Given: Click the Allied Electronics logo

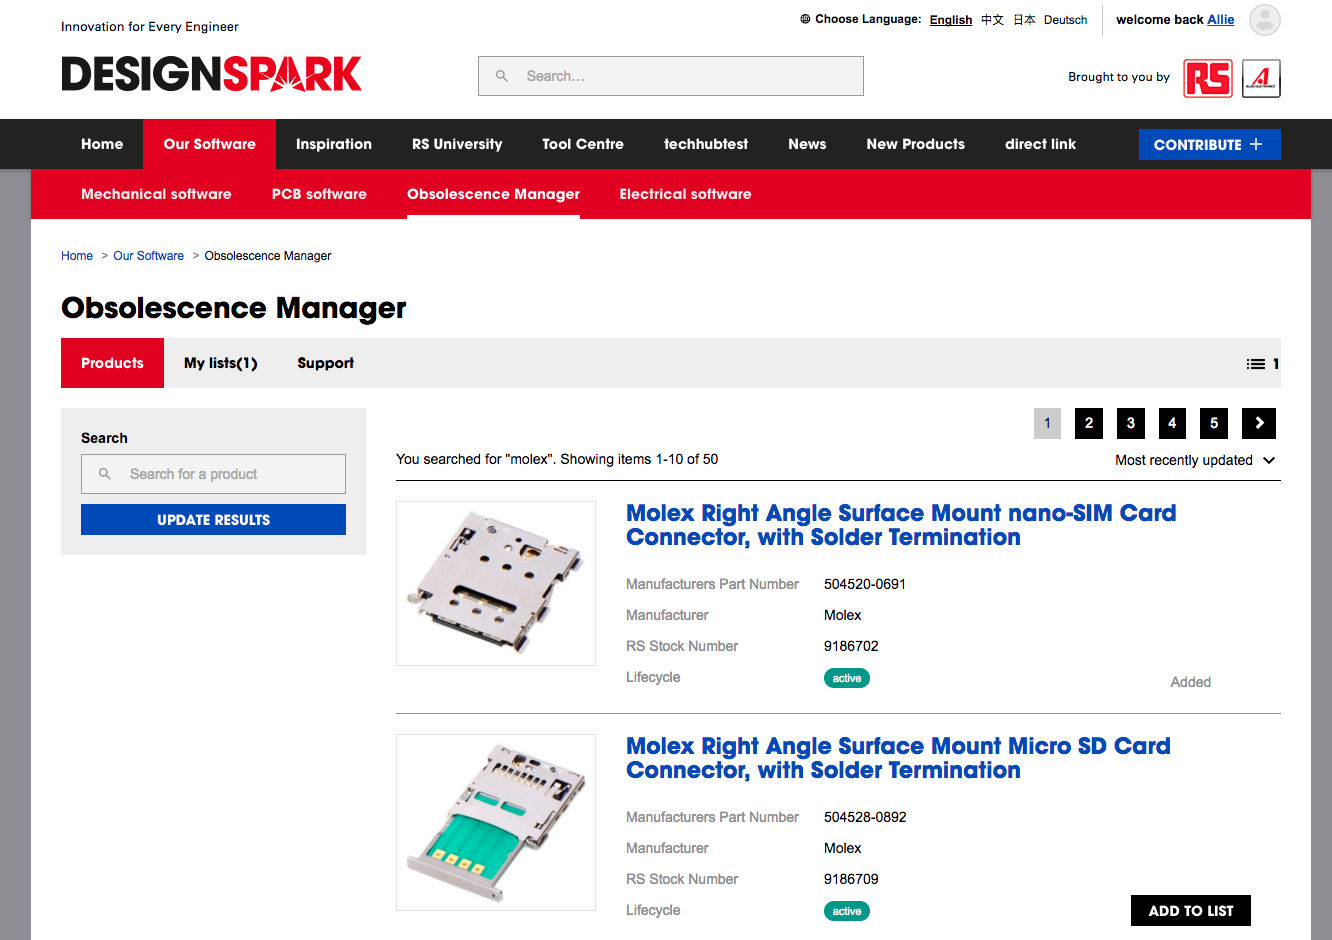Looking at the screenshot, I should click(1261, 78).
